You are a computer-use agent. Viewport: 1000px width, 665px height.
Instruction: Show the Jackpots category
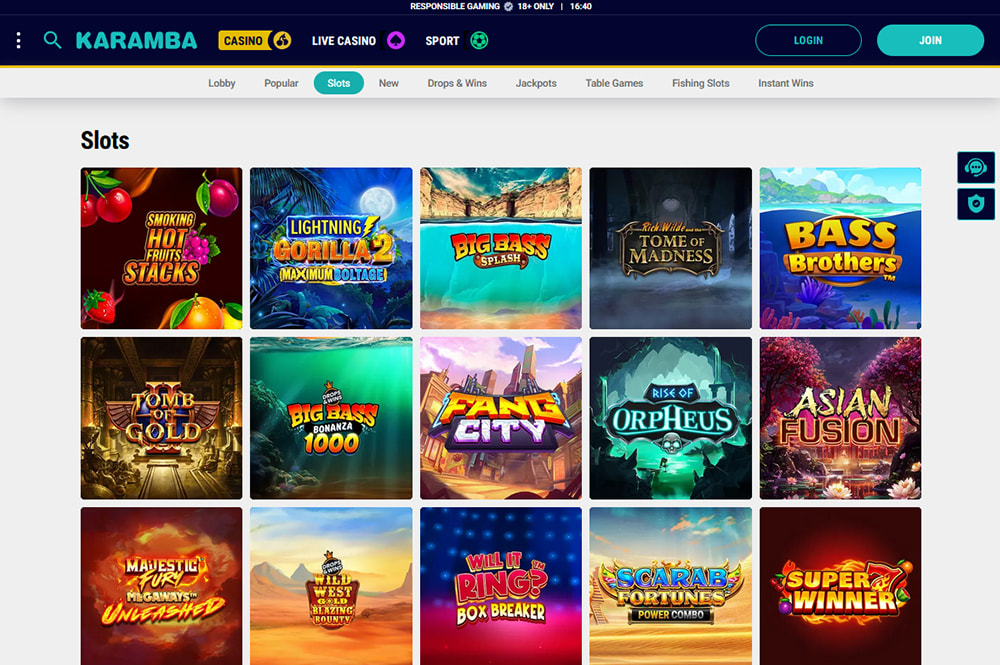536,83
